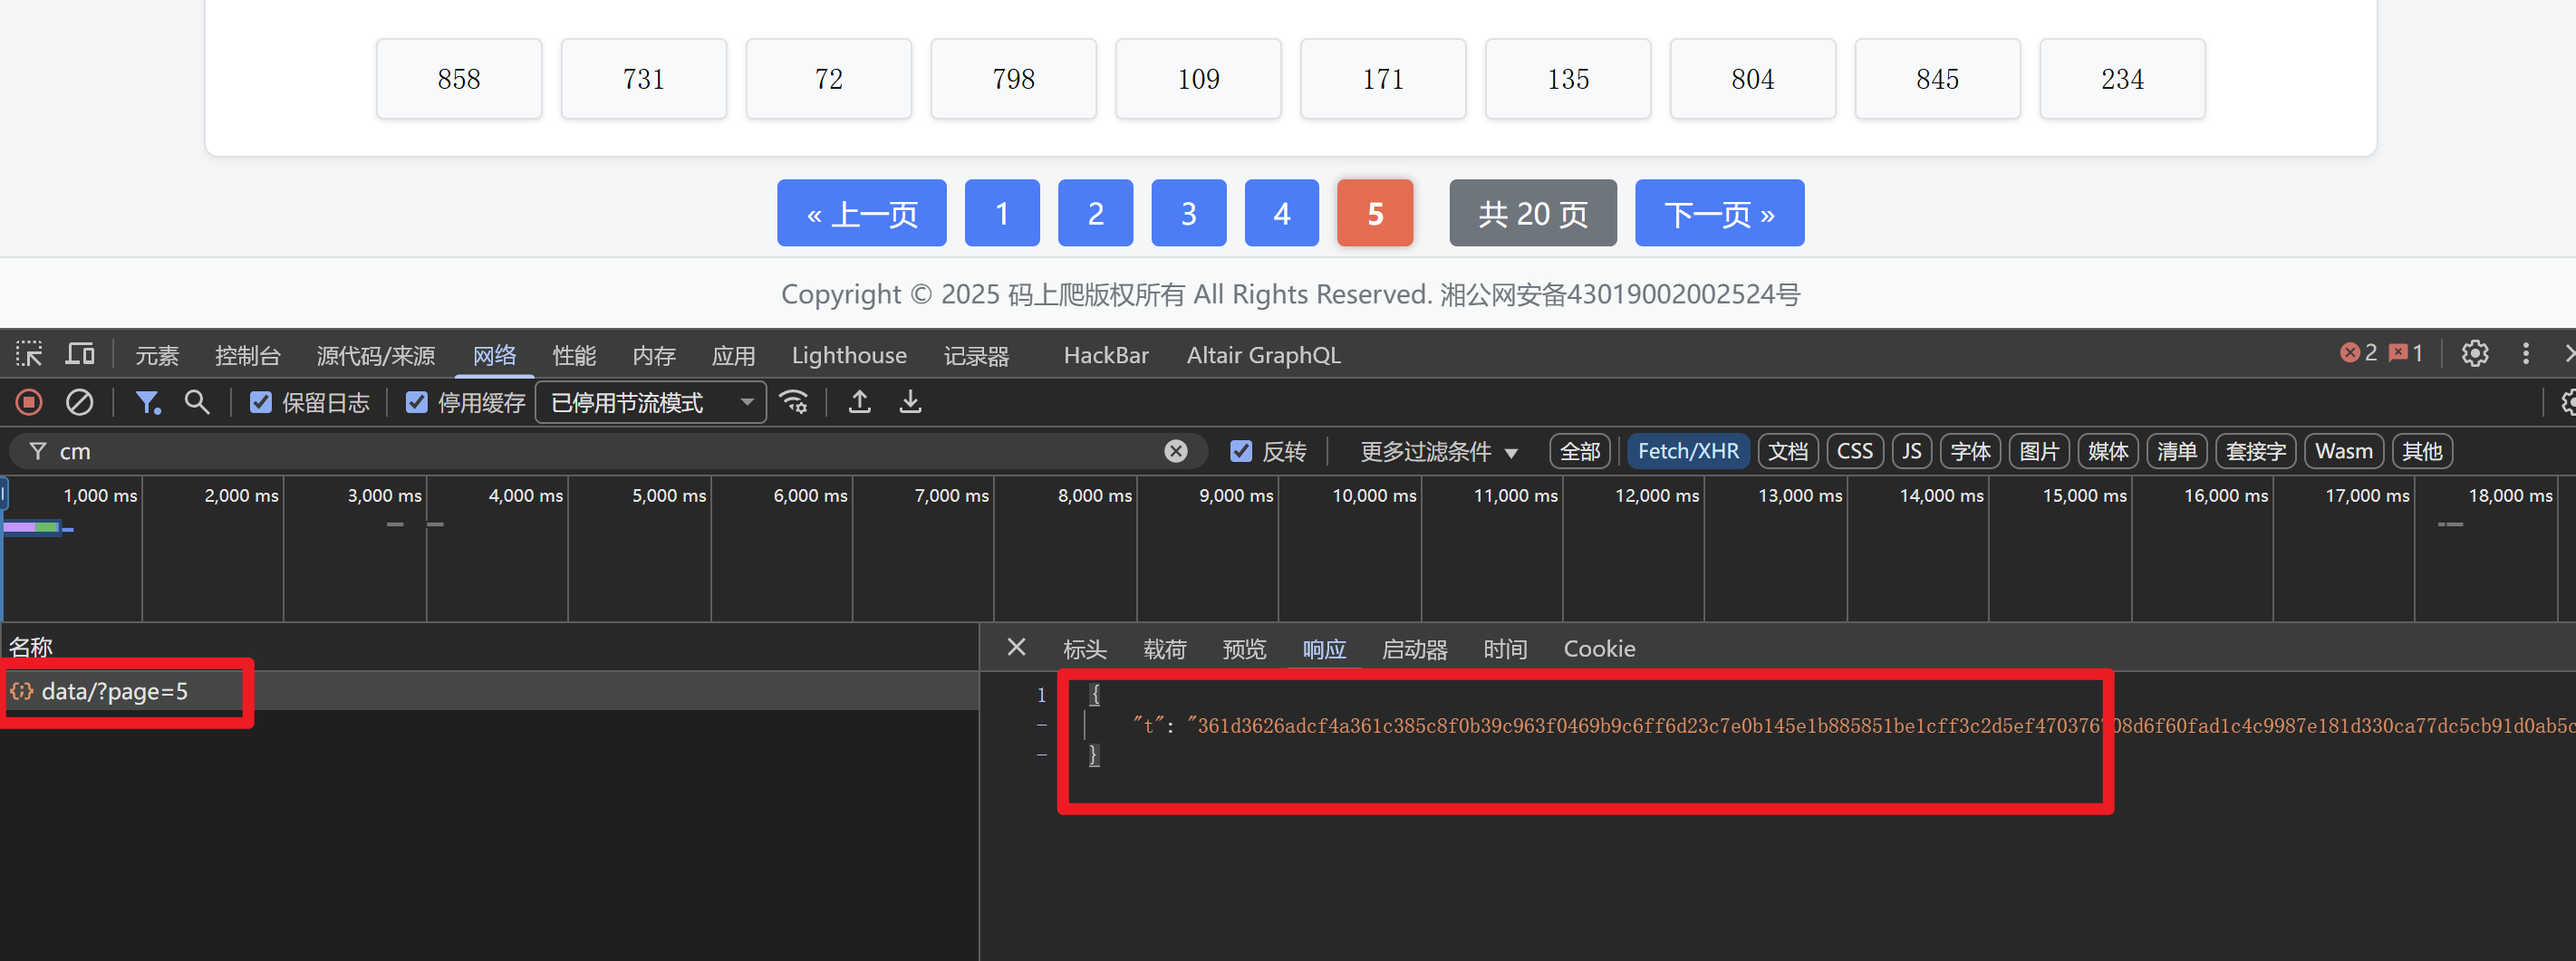Open the 源代码/来源 panel tab
2576x961 pixels.
point(376,355)
